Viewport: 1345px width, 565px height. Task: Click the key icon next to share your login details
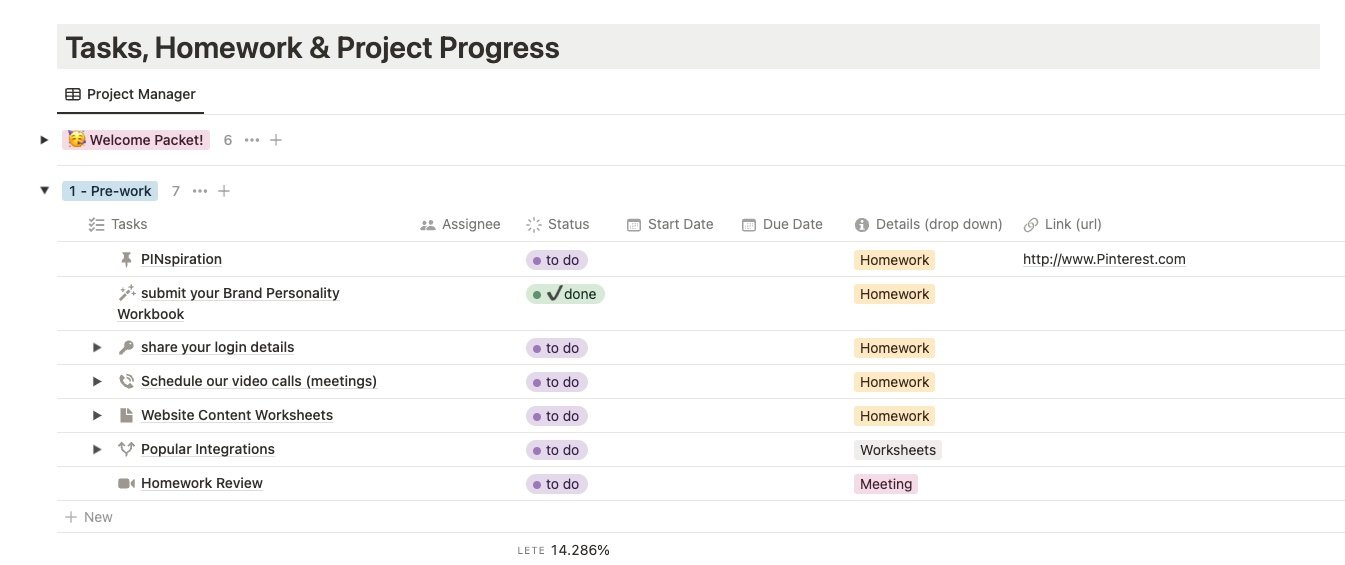pyautogui.click(x=126, y=347)
